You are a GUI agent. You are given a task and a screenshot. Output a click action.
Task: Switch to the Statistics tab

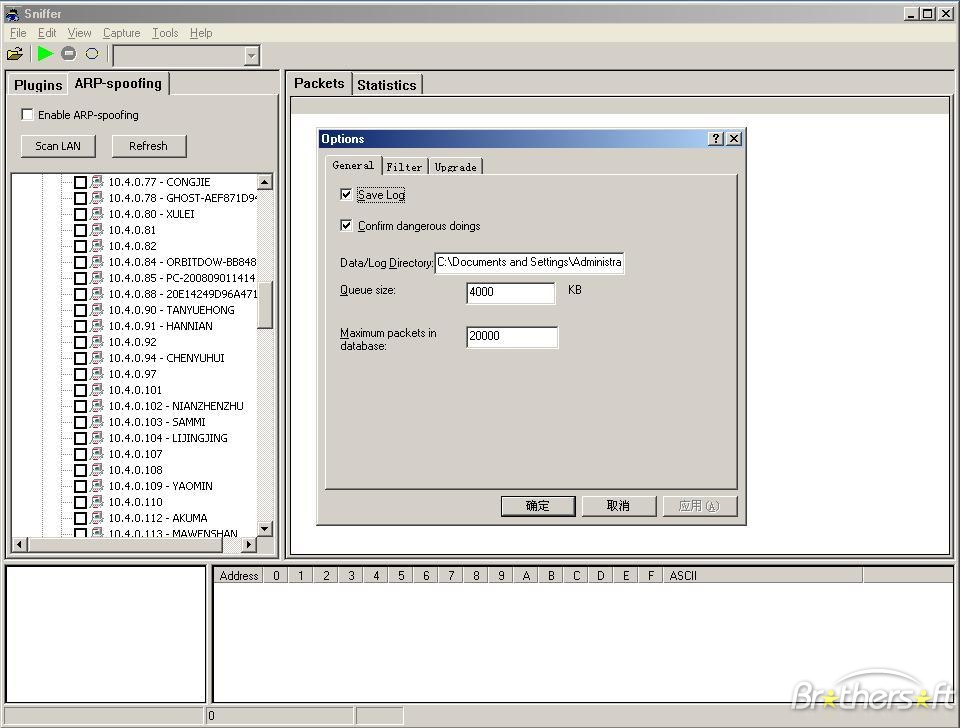386,85
